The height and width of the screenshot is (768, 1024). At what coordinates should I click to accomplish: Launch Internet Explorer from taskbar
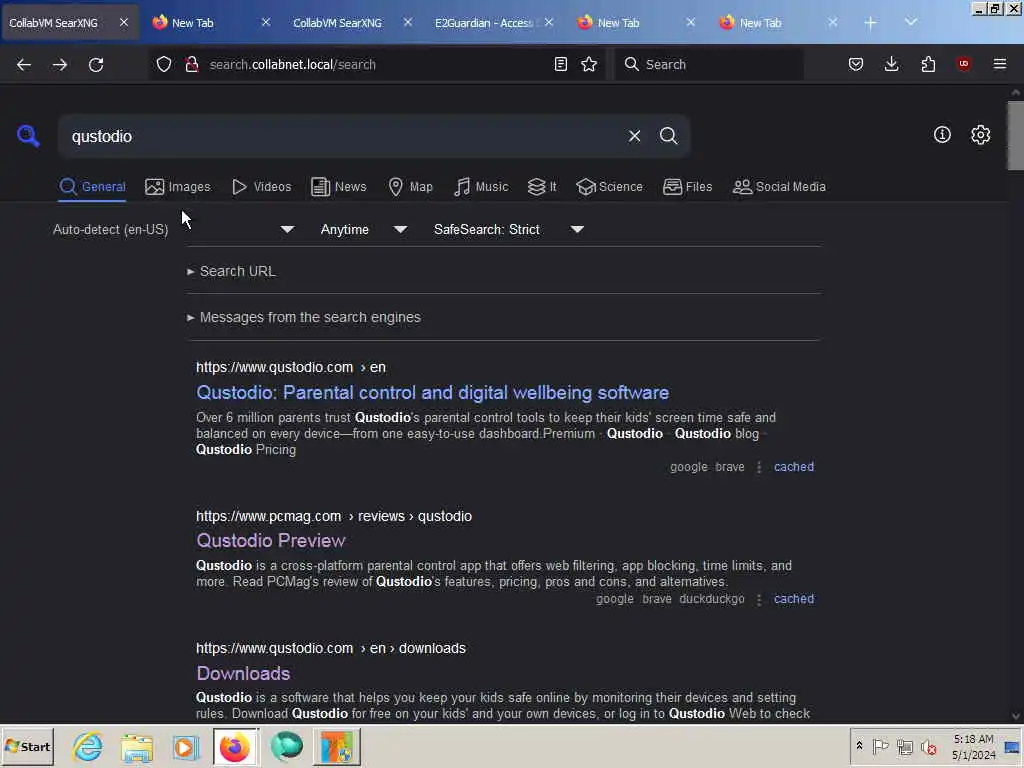point(88,746)
